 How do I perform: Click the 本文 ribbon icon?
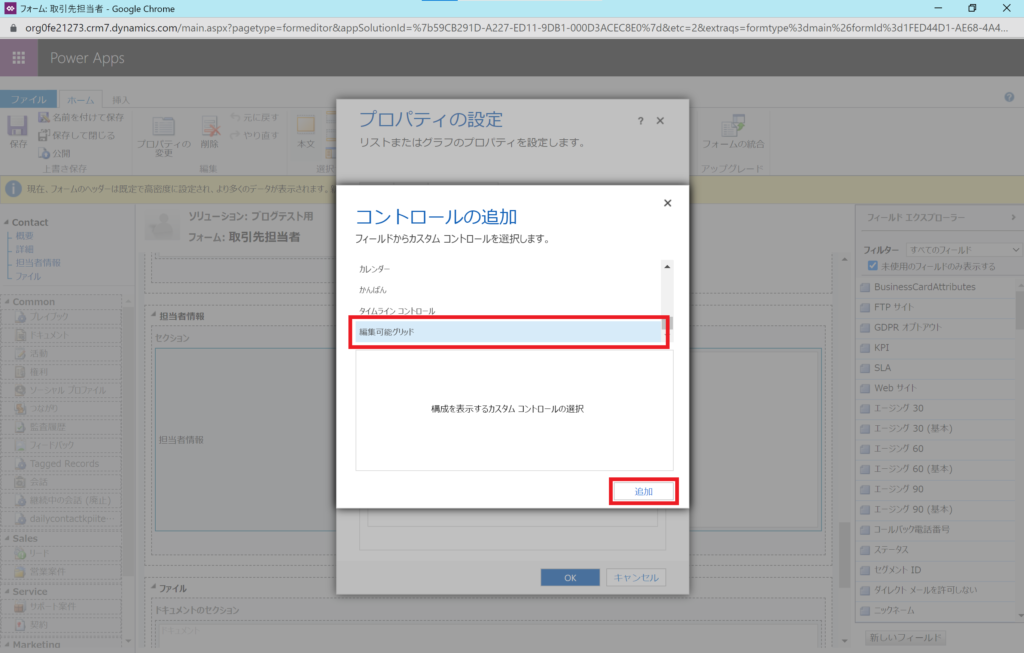pos(306,130)
